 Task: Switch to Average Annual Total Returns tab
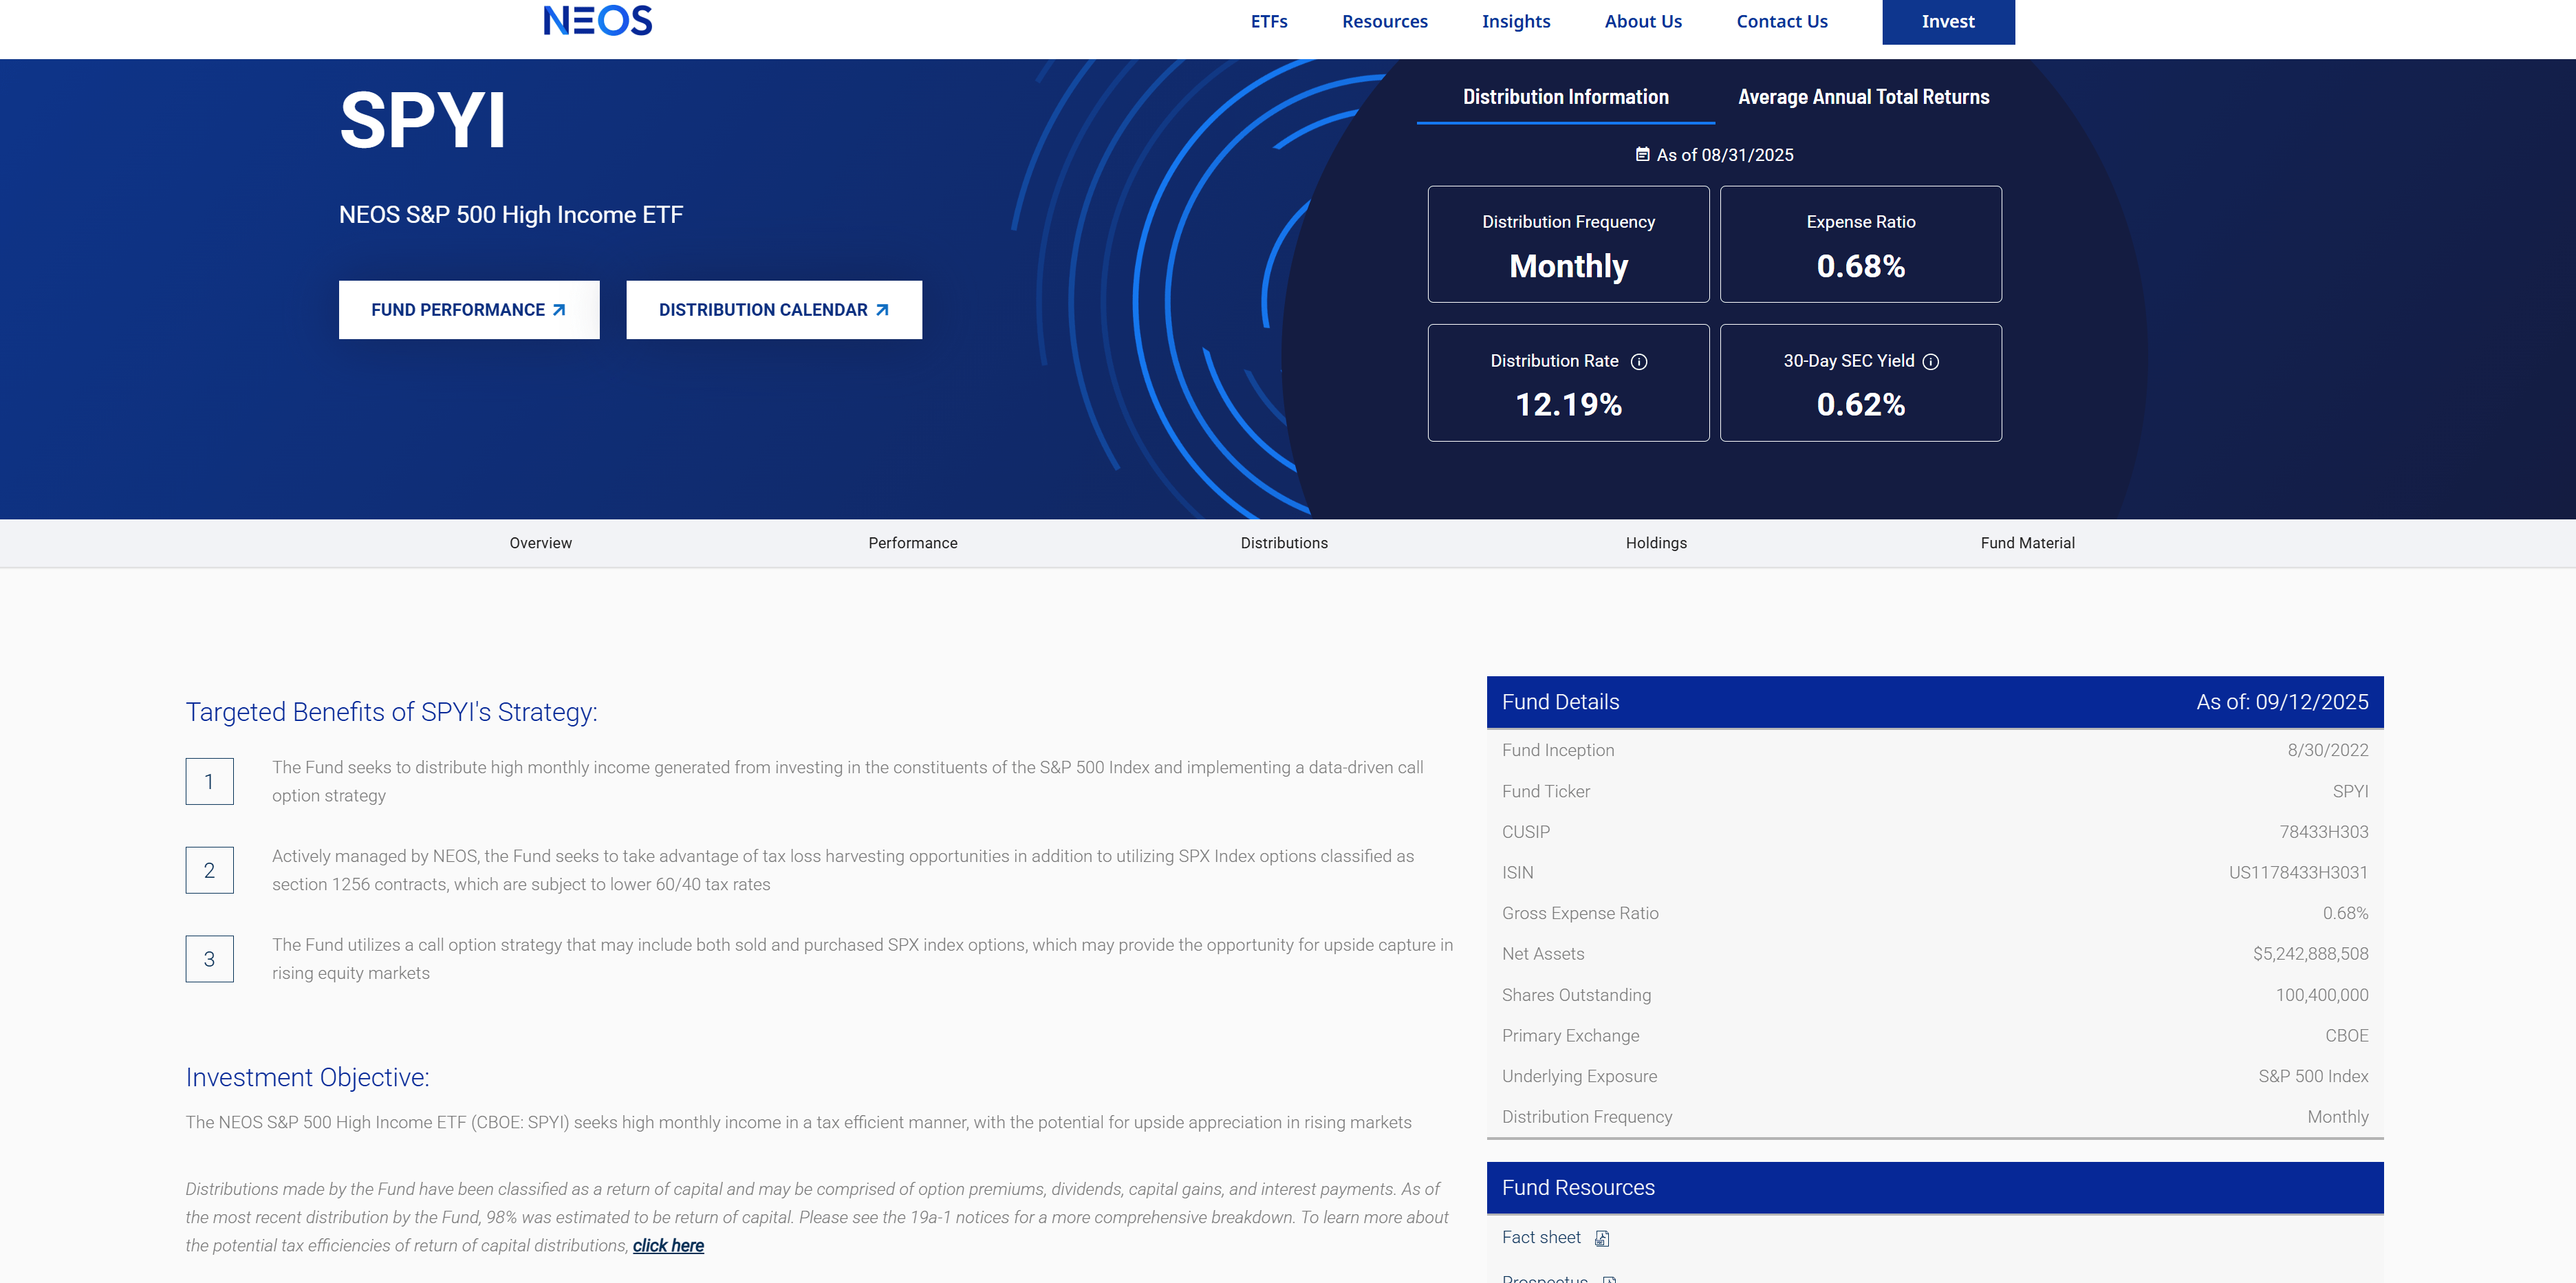coord(1863,97)
